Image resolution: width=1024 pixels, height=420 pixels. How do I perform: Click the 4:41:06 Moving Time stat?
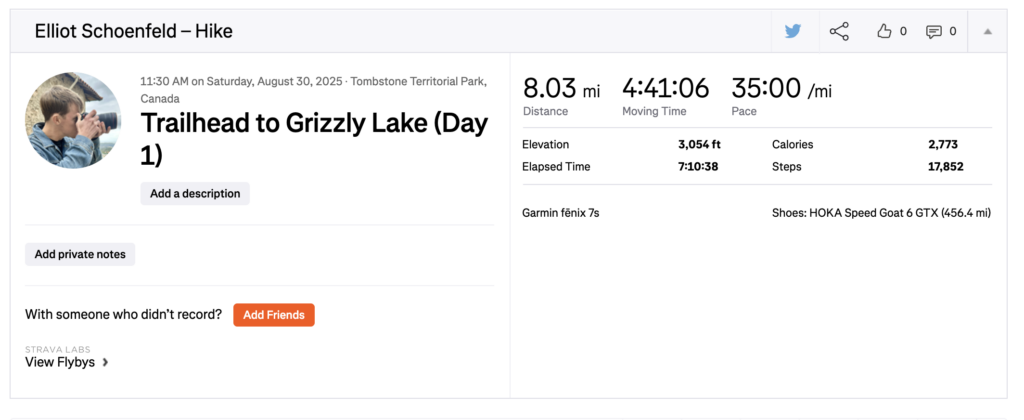pos(665,90)
